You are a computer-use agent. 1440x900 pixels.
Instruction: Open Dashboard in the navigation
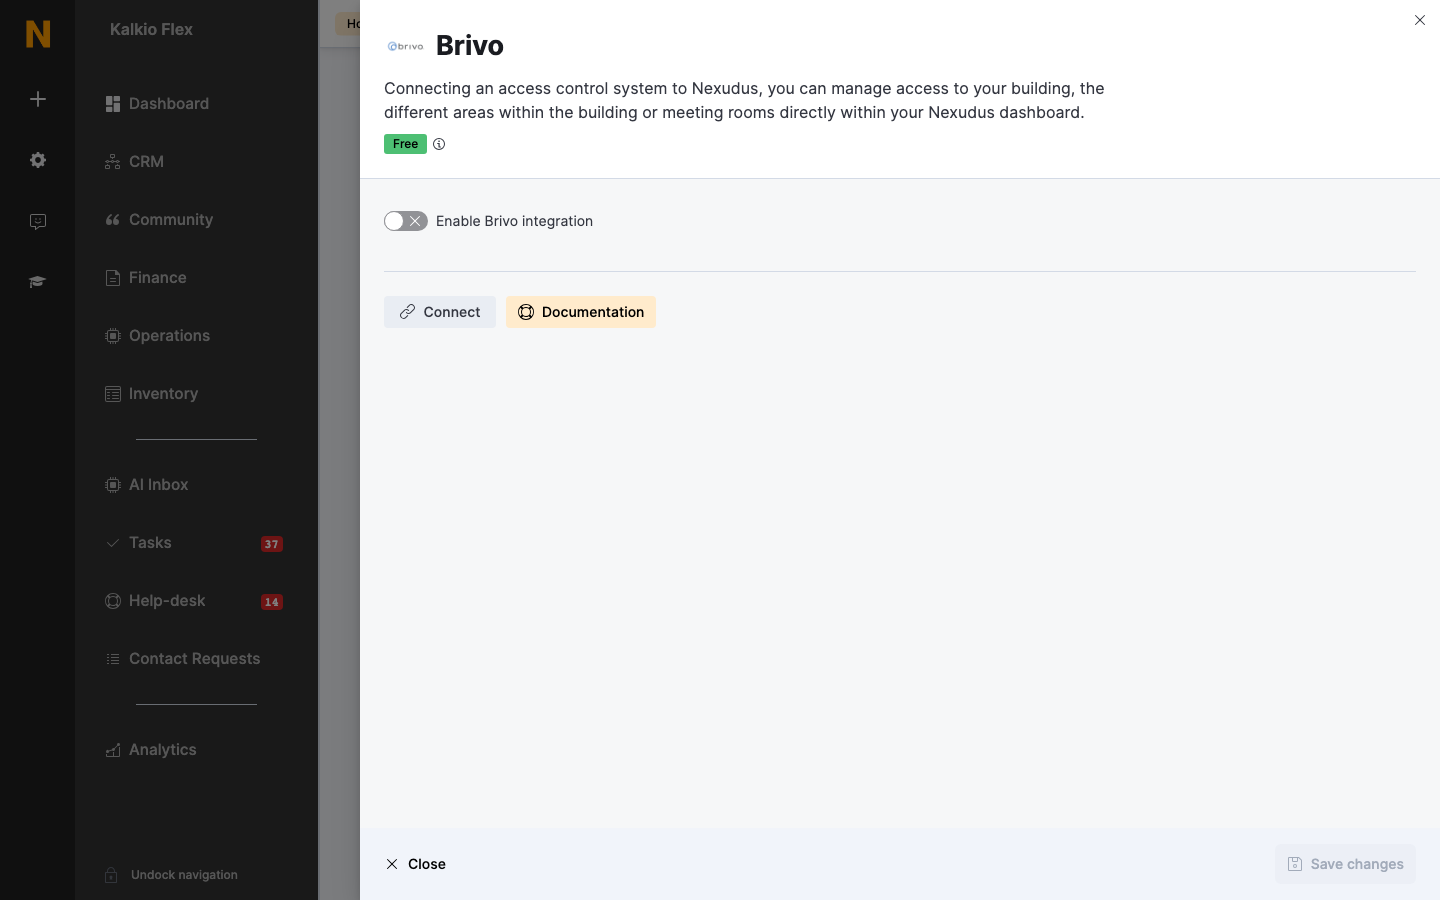pyautogui.click(x=157, y=104)
